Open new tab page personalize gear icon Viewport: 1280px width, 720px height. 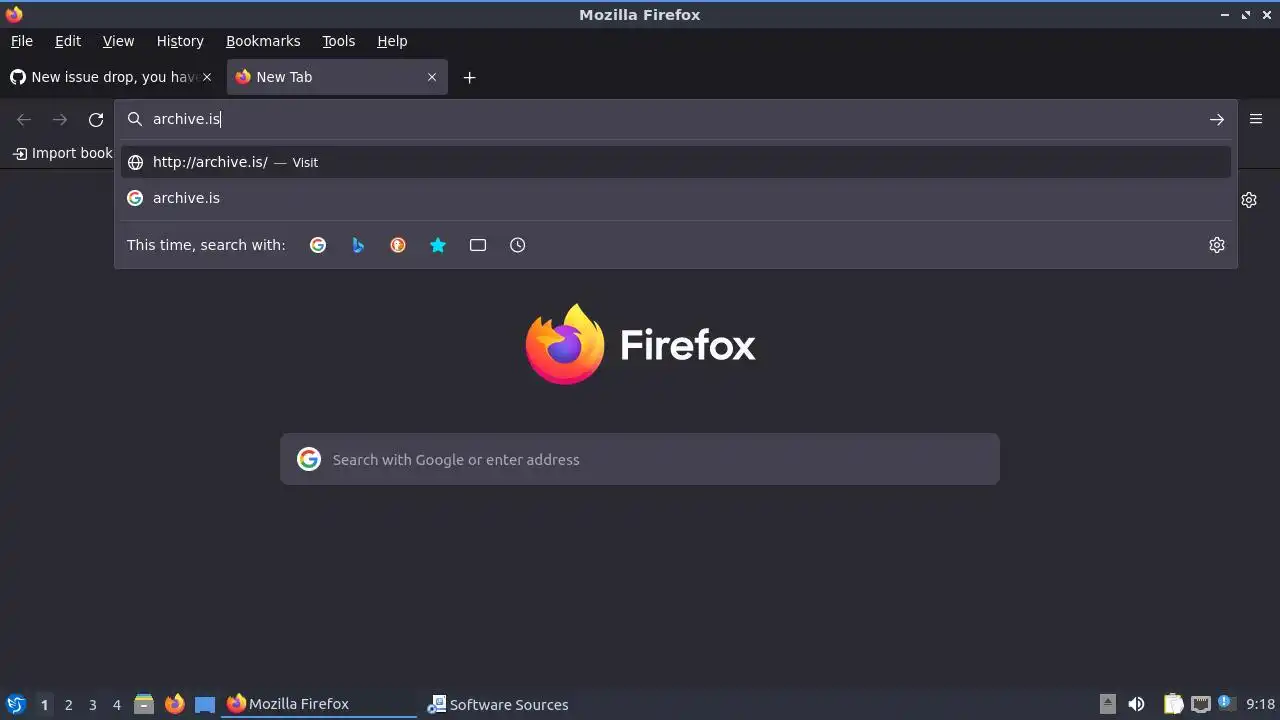[x=1249, y=200]
